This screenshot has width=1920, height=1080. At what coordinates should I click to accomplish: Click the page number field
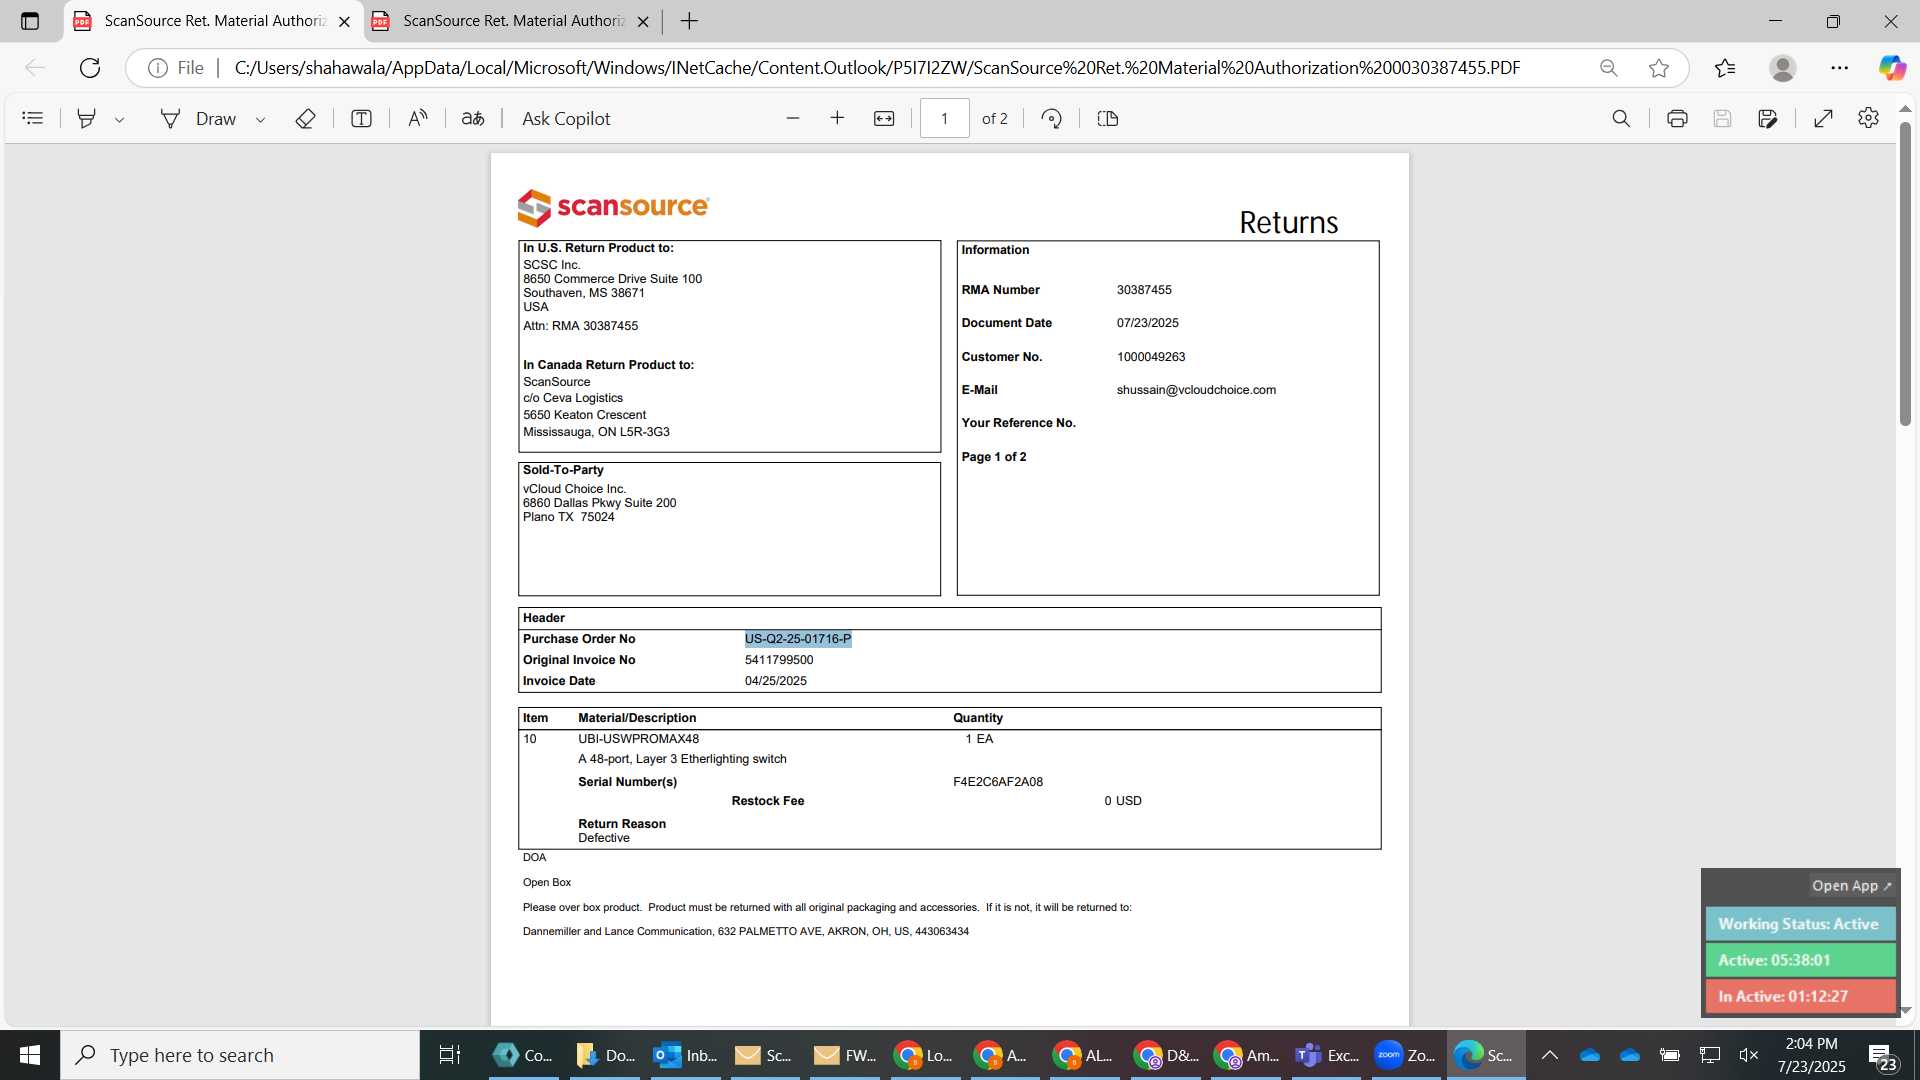pos(944,118)
